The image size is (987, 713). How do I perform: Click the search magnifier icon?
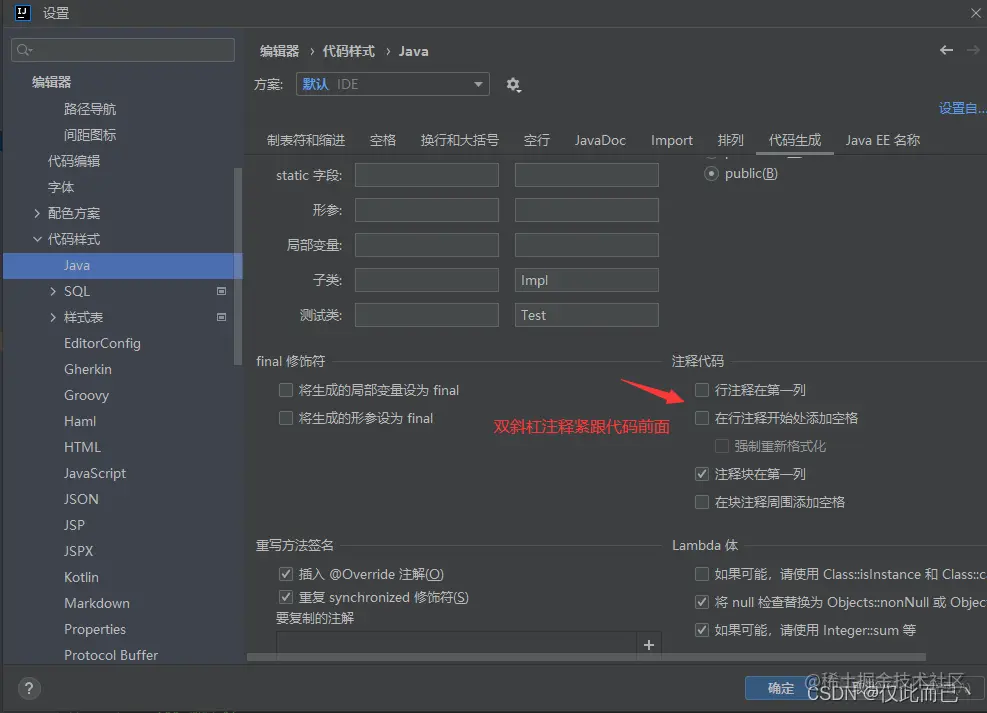[x=24, y=50]
